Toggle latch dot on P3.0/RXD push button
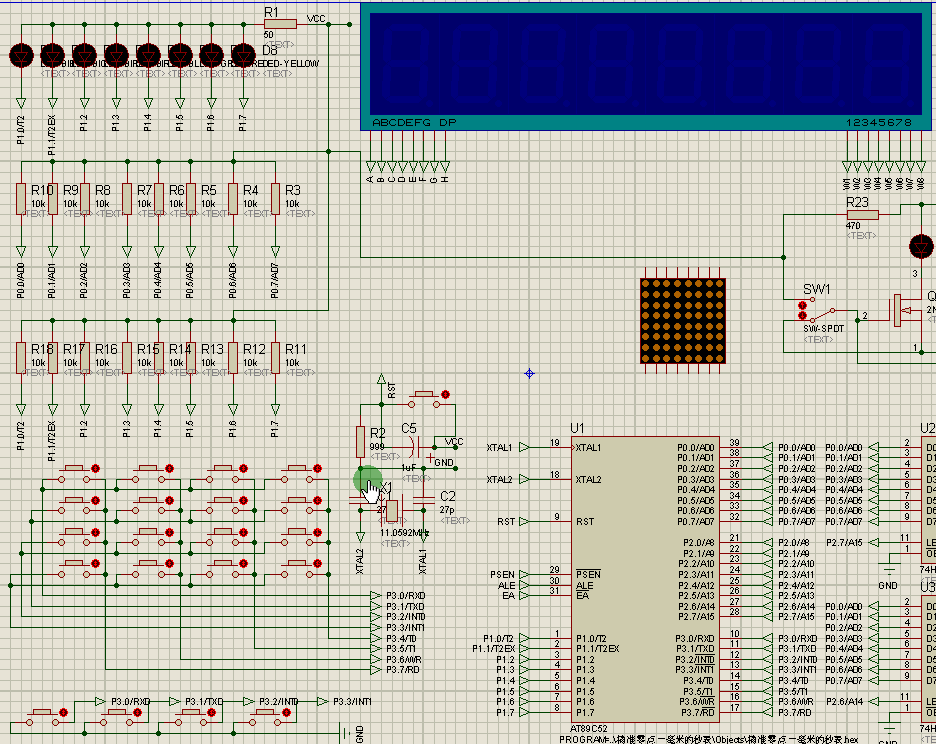The height and width of the screenshot is (744, 936). 63,712
